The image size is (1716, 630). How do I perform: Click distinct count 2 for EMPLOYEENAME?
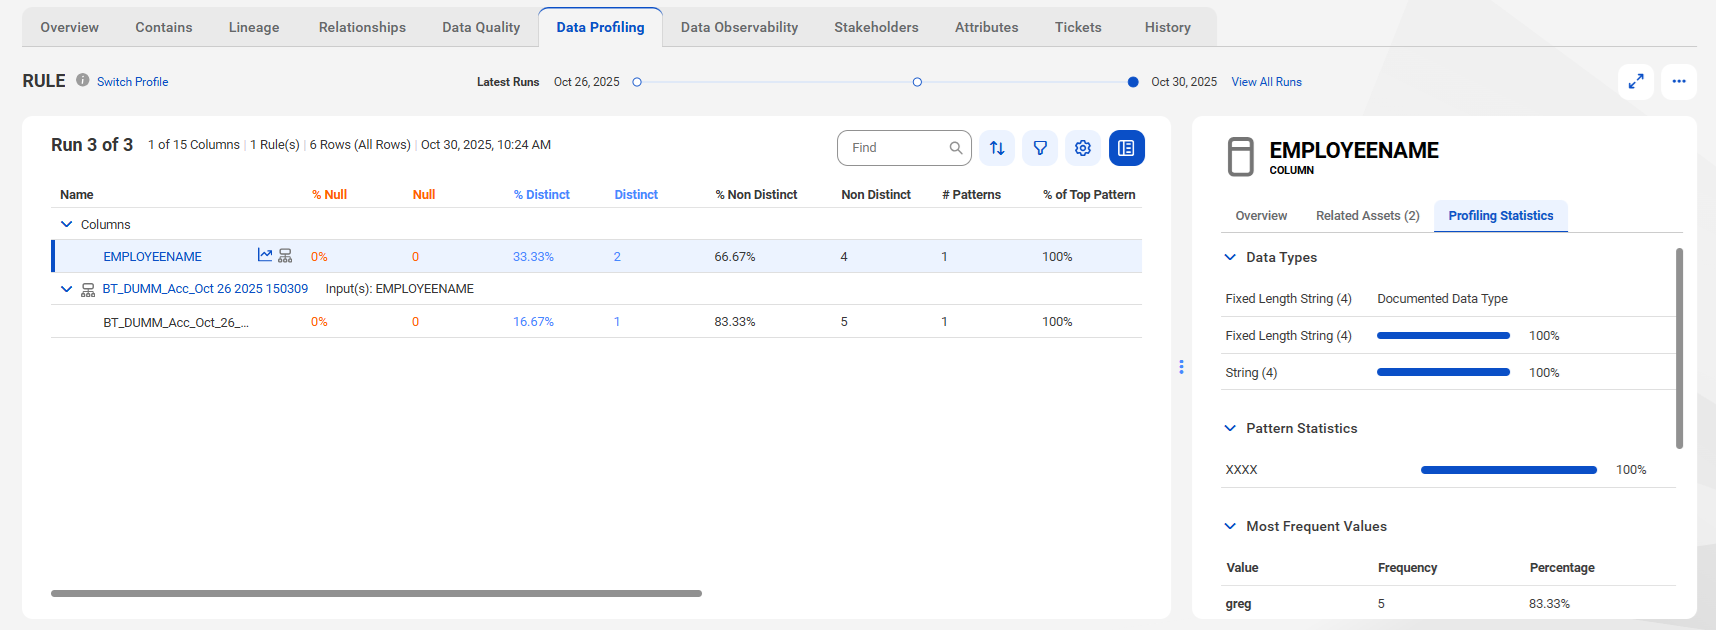[617, 257]
